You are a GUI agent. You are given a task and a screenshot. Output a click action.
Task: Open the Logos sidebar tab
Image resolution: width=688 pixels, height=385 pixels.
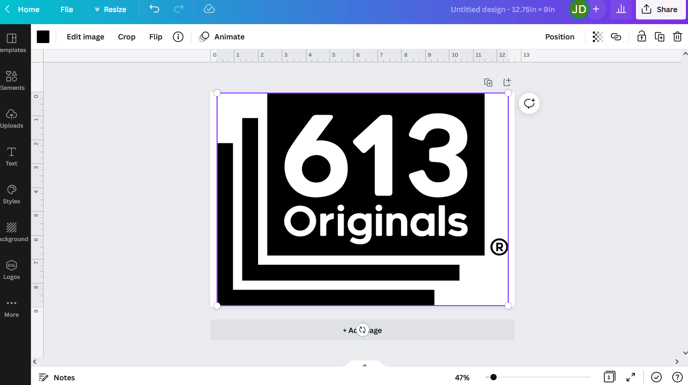(11, 270)
